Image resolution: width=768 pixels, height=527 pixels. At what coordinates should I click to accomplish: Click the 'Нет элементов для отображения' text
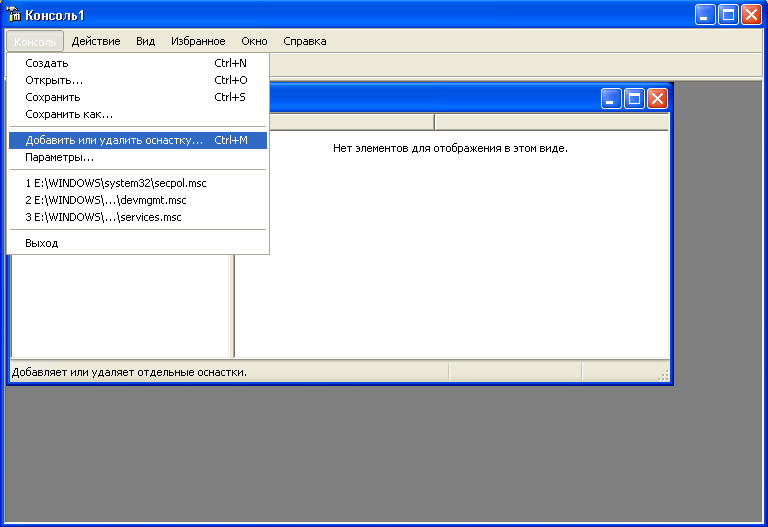[x=450, y=148]
